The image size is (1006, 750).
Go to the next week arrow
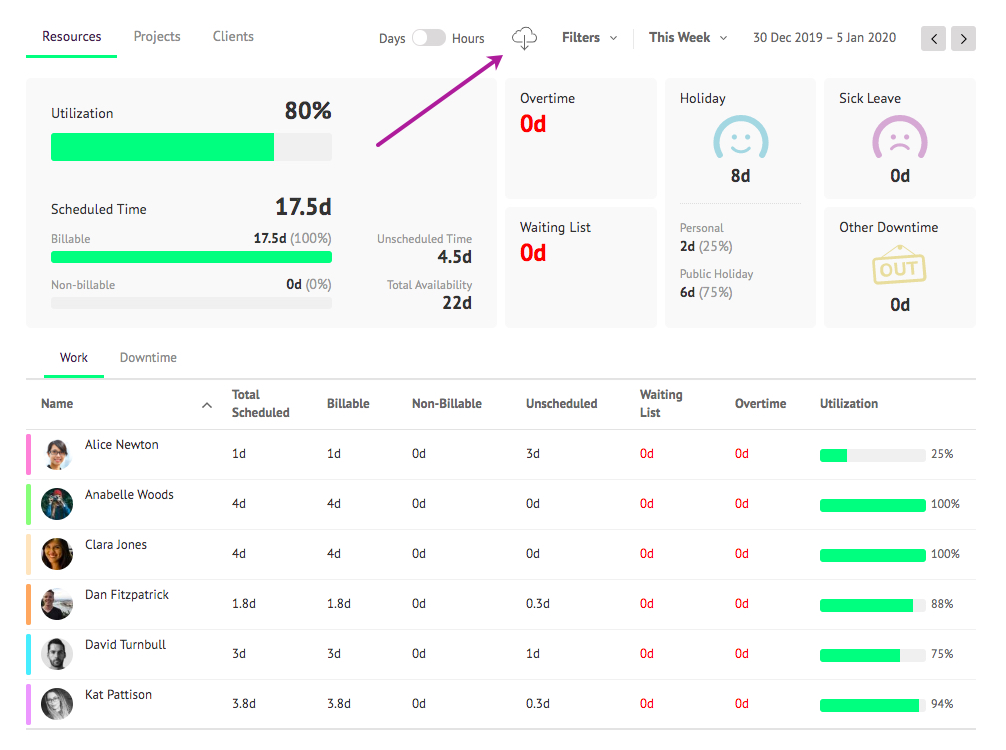[x=963, y=38]
